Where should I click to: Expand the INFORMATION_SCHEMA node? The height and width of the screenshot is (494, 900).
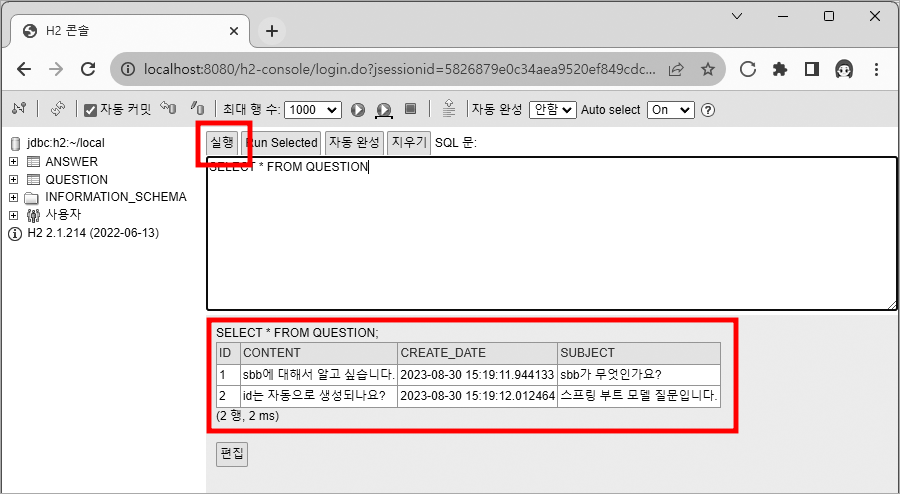tap(14, 197)
